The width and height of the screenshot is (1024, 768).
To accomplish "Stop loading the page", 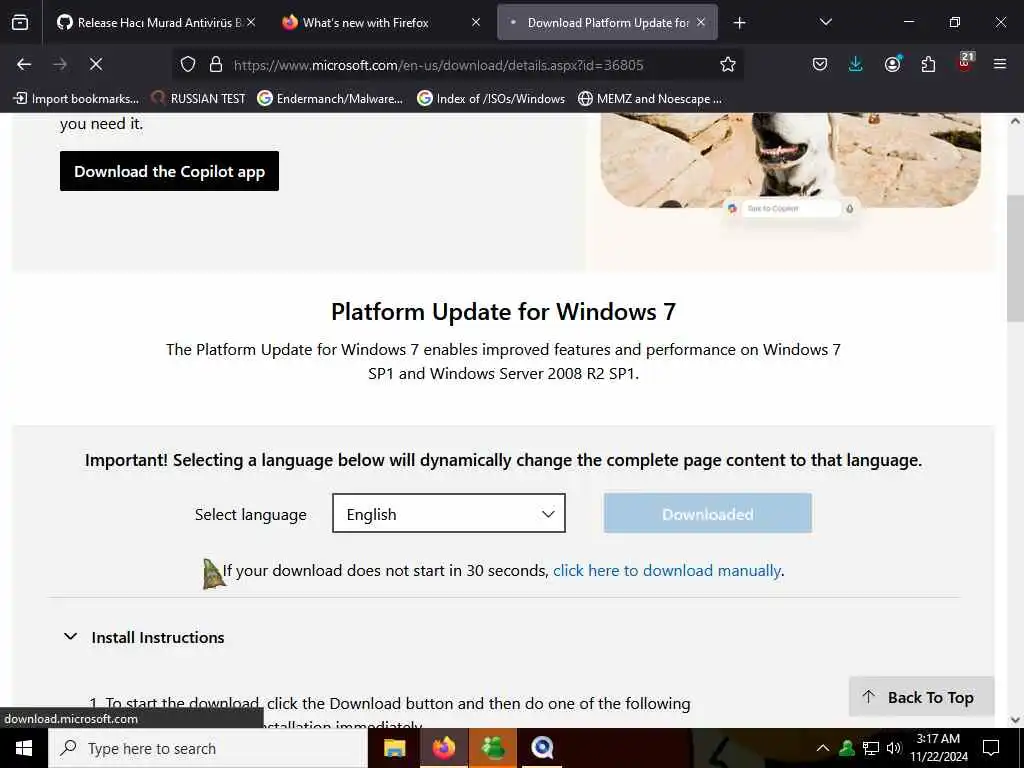I will 95,64.
